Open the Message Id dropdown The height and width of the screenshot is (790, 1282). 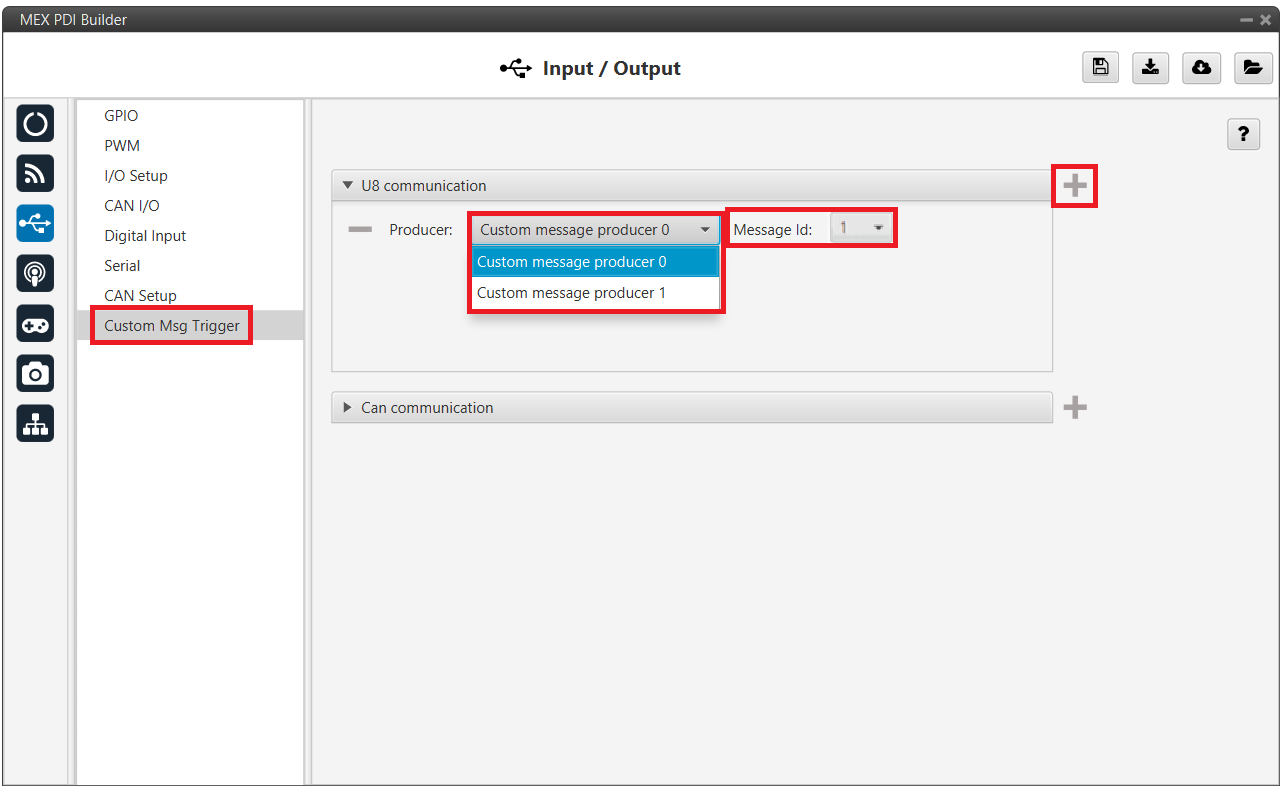point(861,229)
